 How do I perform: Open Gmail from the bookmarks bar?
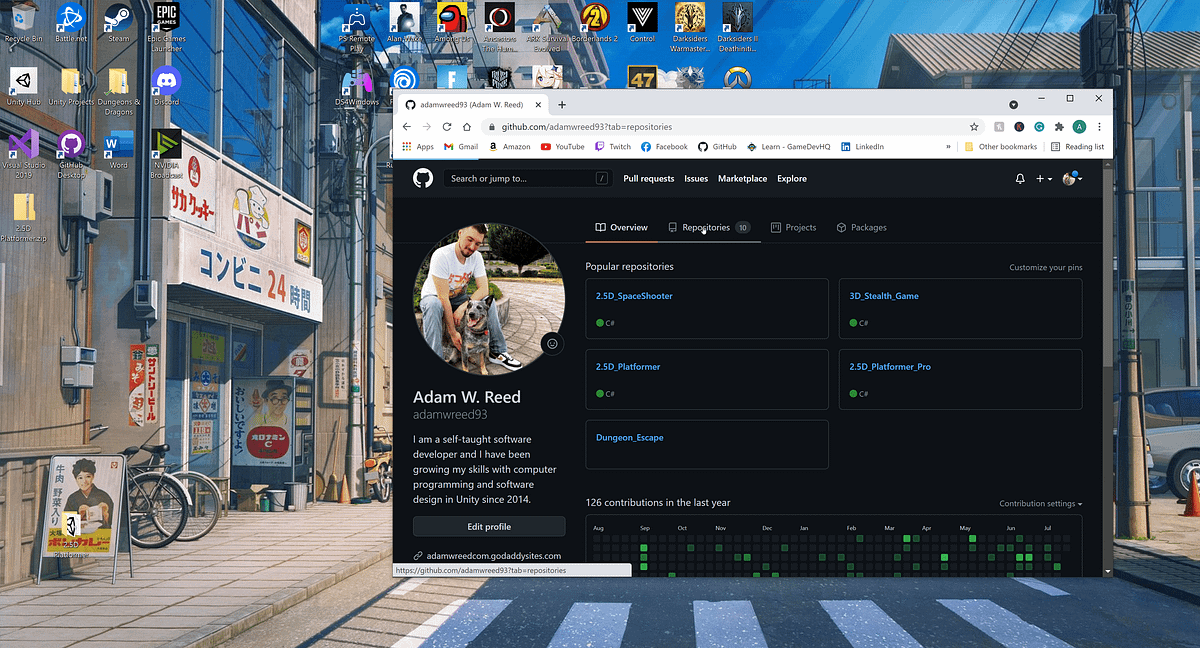point(461,146)
